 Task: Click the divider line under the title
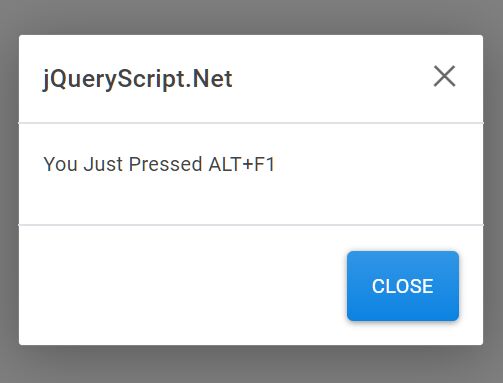251,123
